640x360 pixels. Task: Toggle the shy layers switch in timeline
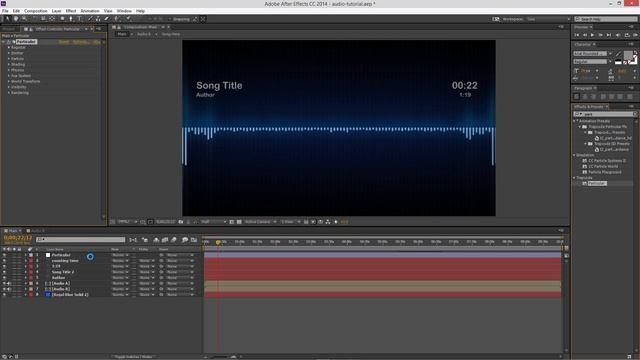tap(156, 240)
